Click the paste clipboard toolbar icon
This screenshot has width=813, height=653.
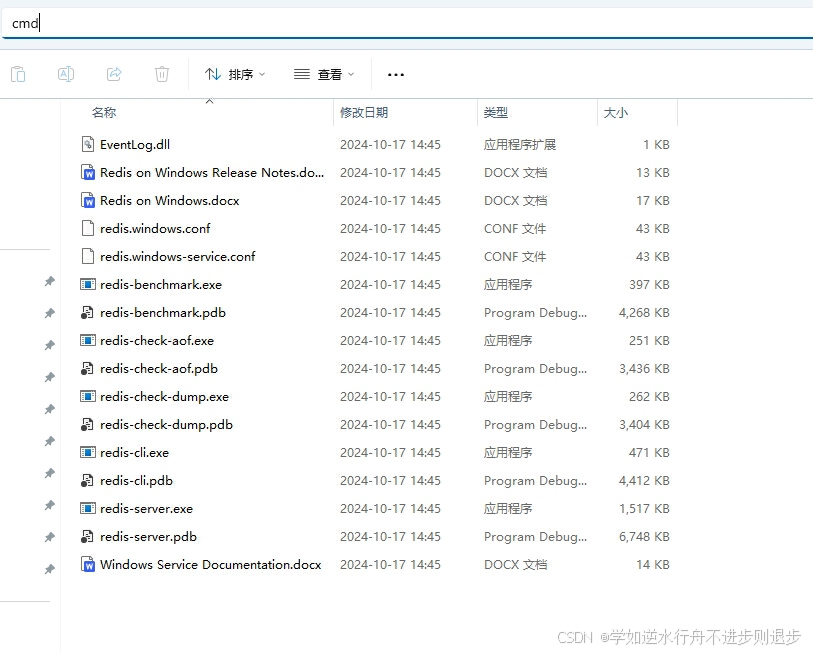pyautogui.click(x=18, y=74)
